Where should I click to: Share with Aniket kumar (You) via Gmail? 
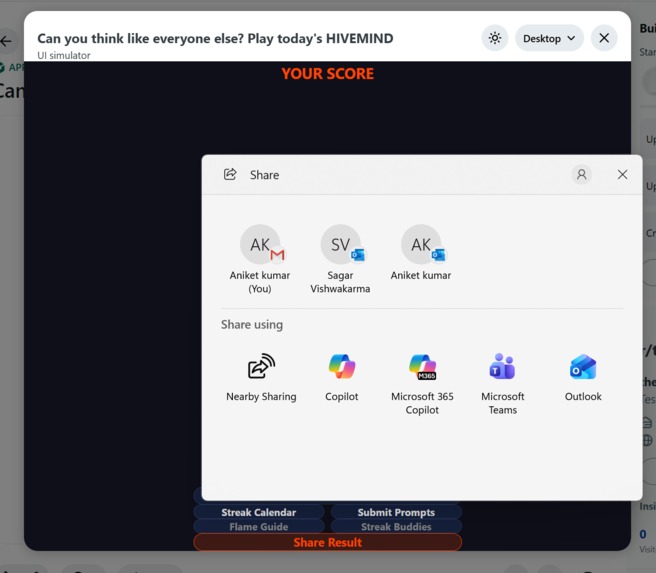coord(260,259)
